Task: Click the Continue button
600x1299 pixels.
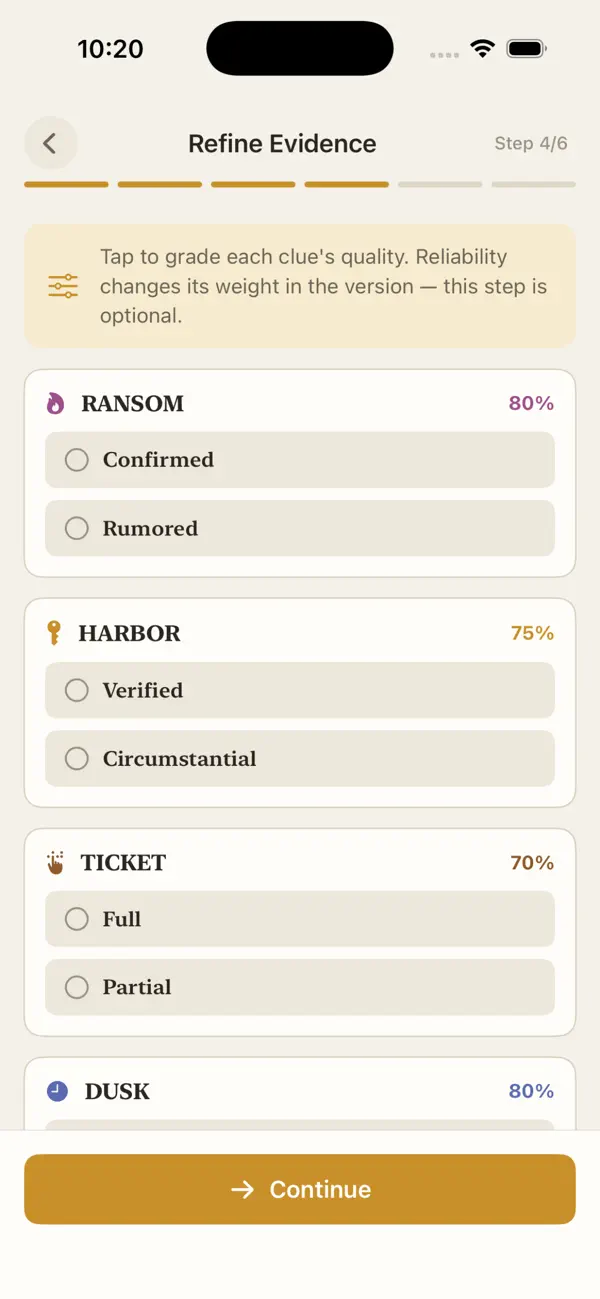Action: click(300, 1189)
